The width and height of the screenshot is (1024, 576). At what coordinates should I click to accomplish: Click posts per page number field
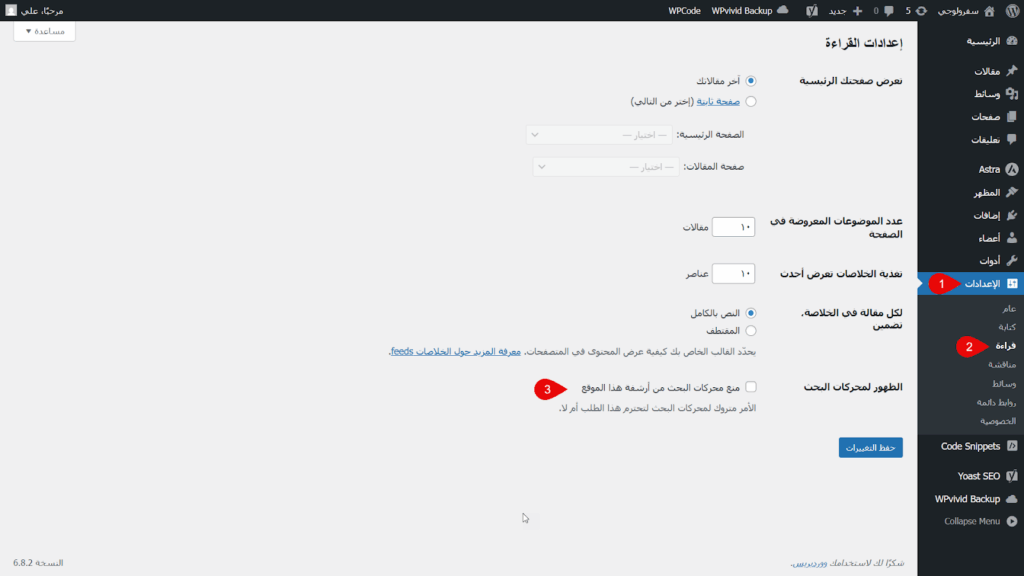coord(733,227)
